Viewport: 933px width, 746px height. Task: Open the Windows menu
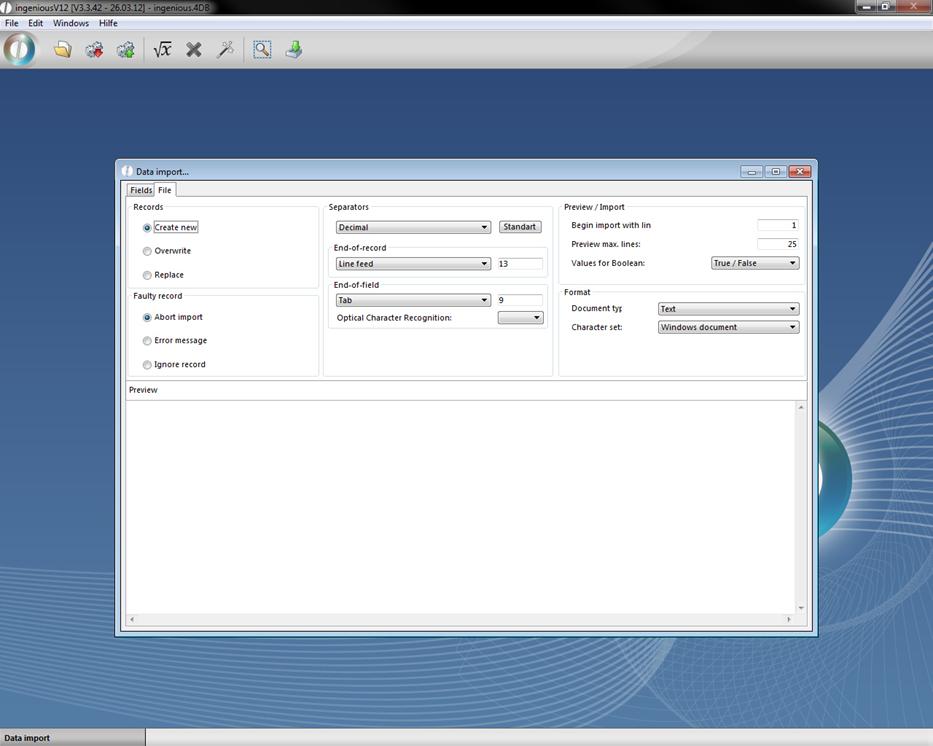(70, 23)
